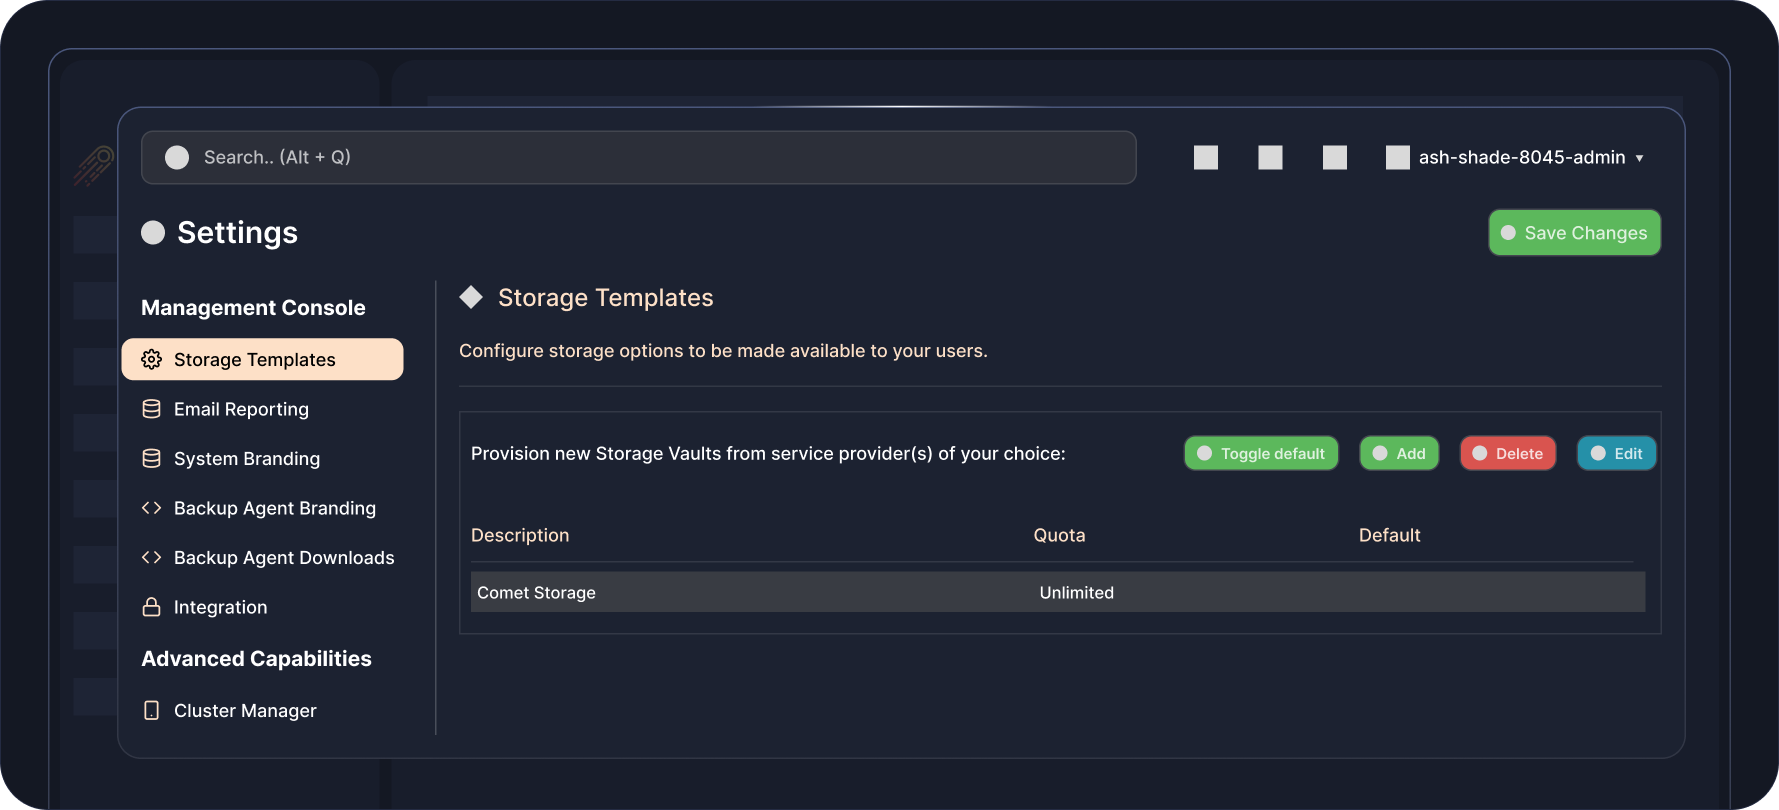
Task: Click the code brackets icon beside Backup Agent Branding
Action: (152, 508)
